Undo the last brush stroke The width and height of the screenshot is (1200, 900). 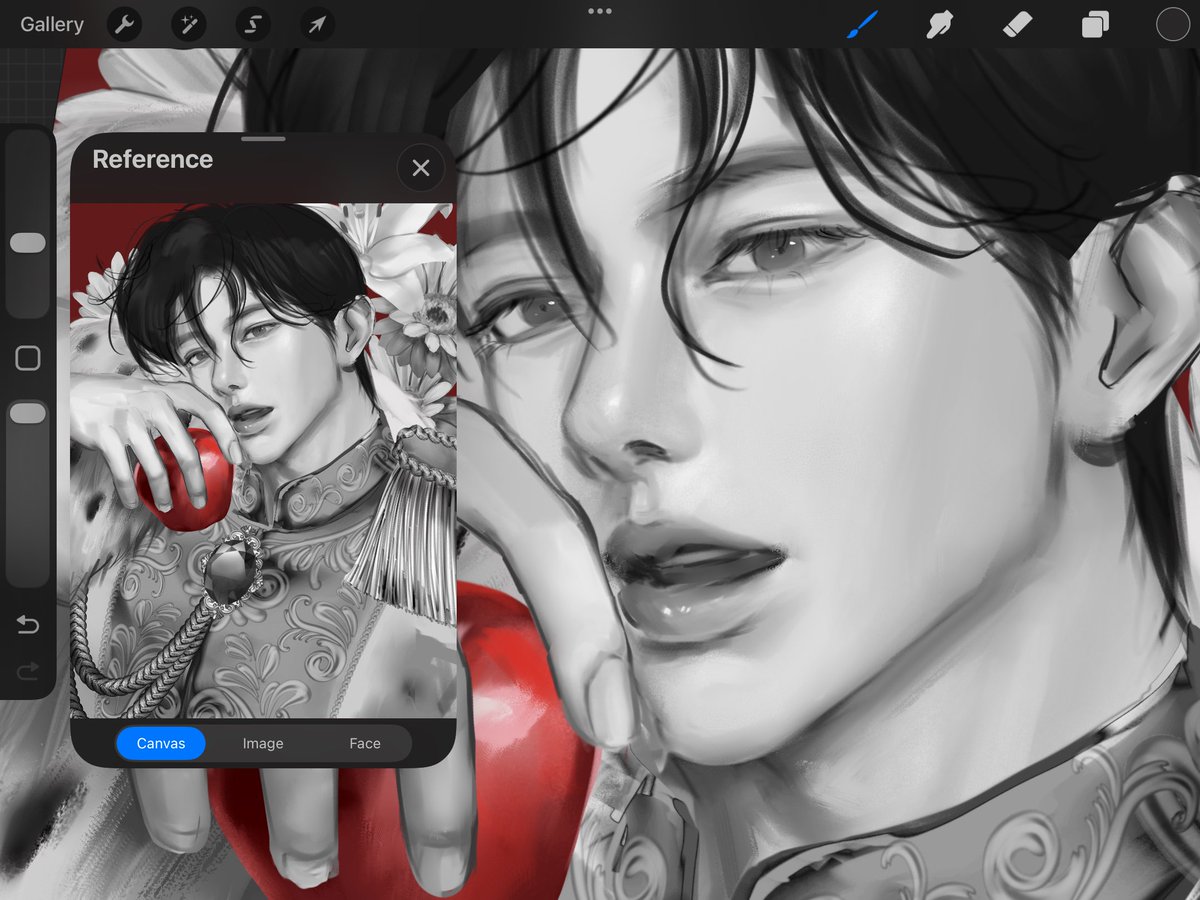coord(28,625)
